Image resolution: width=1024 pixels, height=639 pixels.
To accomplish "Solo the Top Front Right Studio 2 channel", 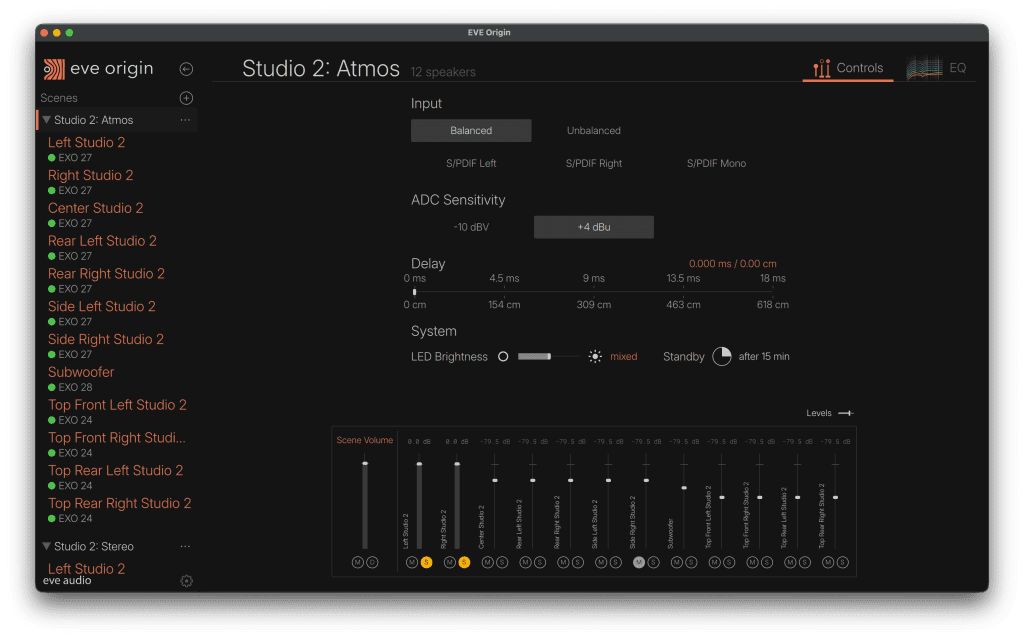I will click(767, 562).
